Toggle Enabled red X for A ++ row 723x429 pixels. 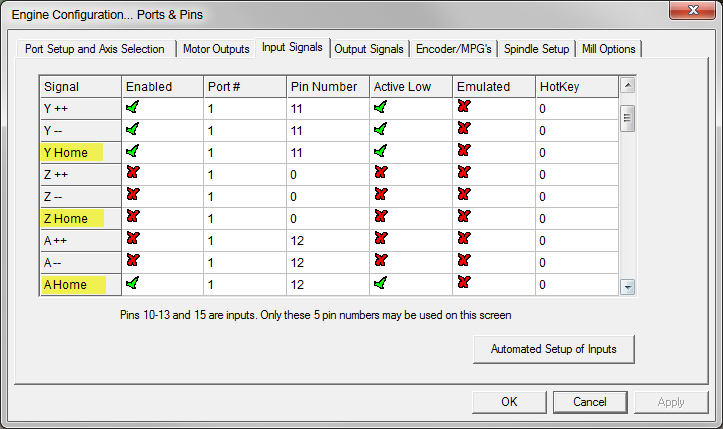click(x=133, y=238)
